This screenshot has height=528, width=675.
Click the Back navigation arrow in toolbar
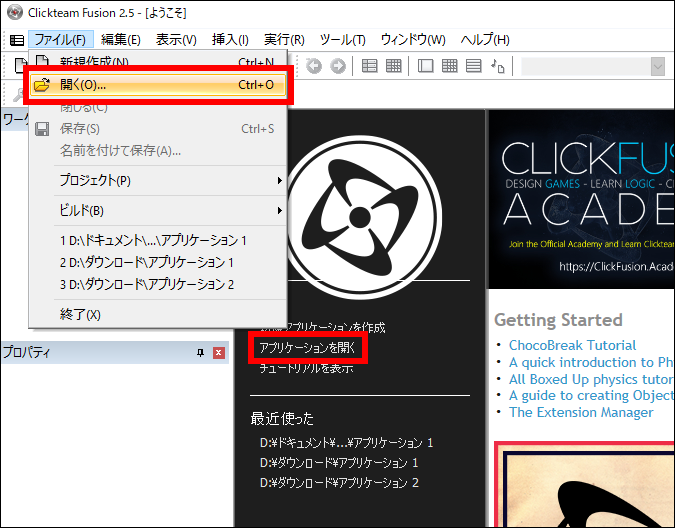[x=313, y=66]
